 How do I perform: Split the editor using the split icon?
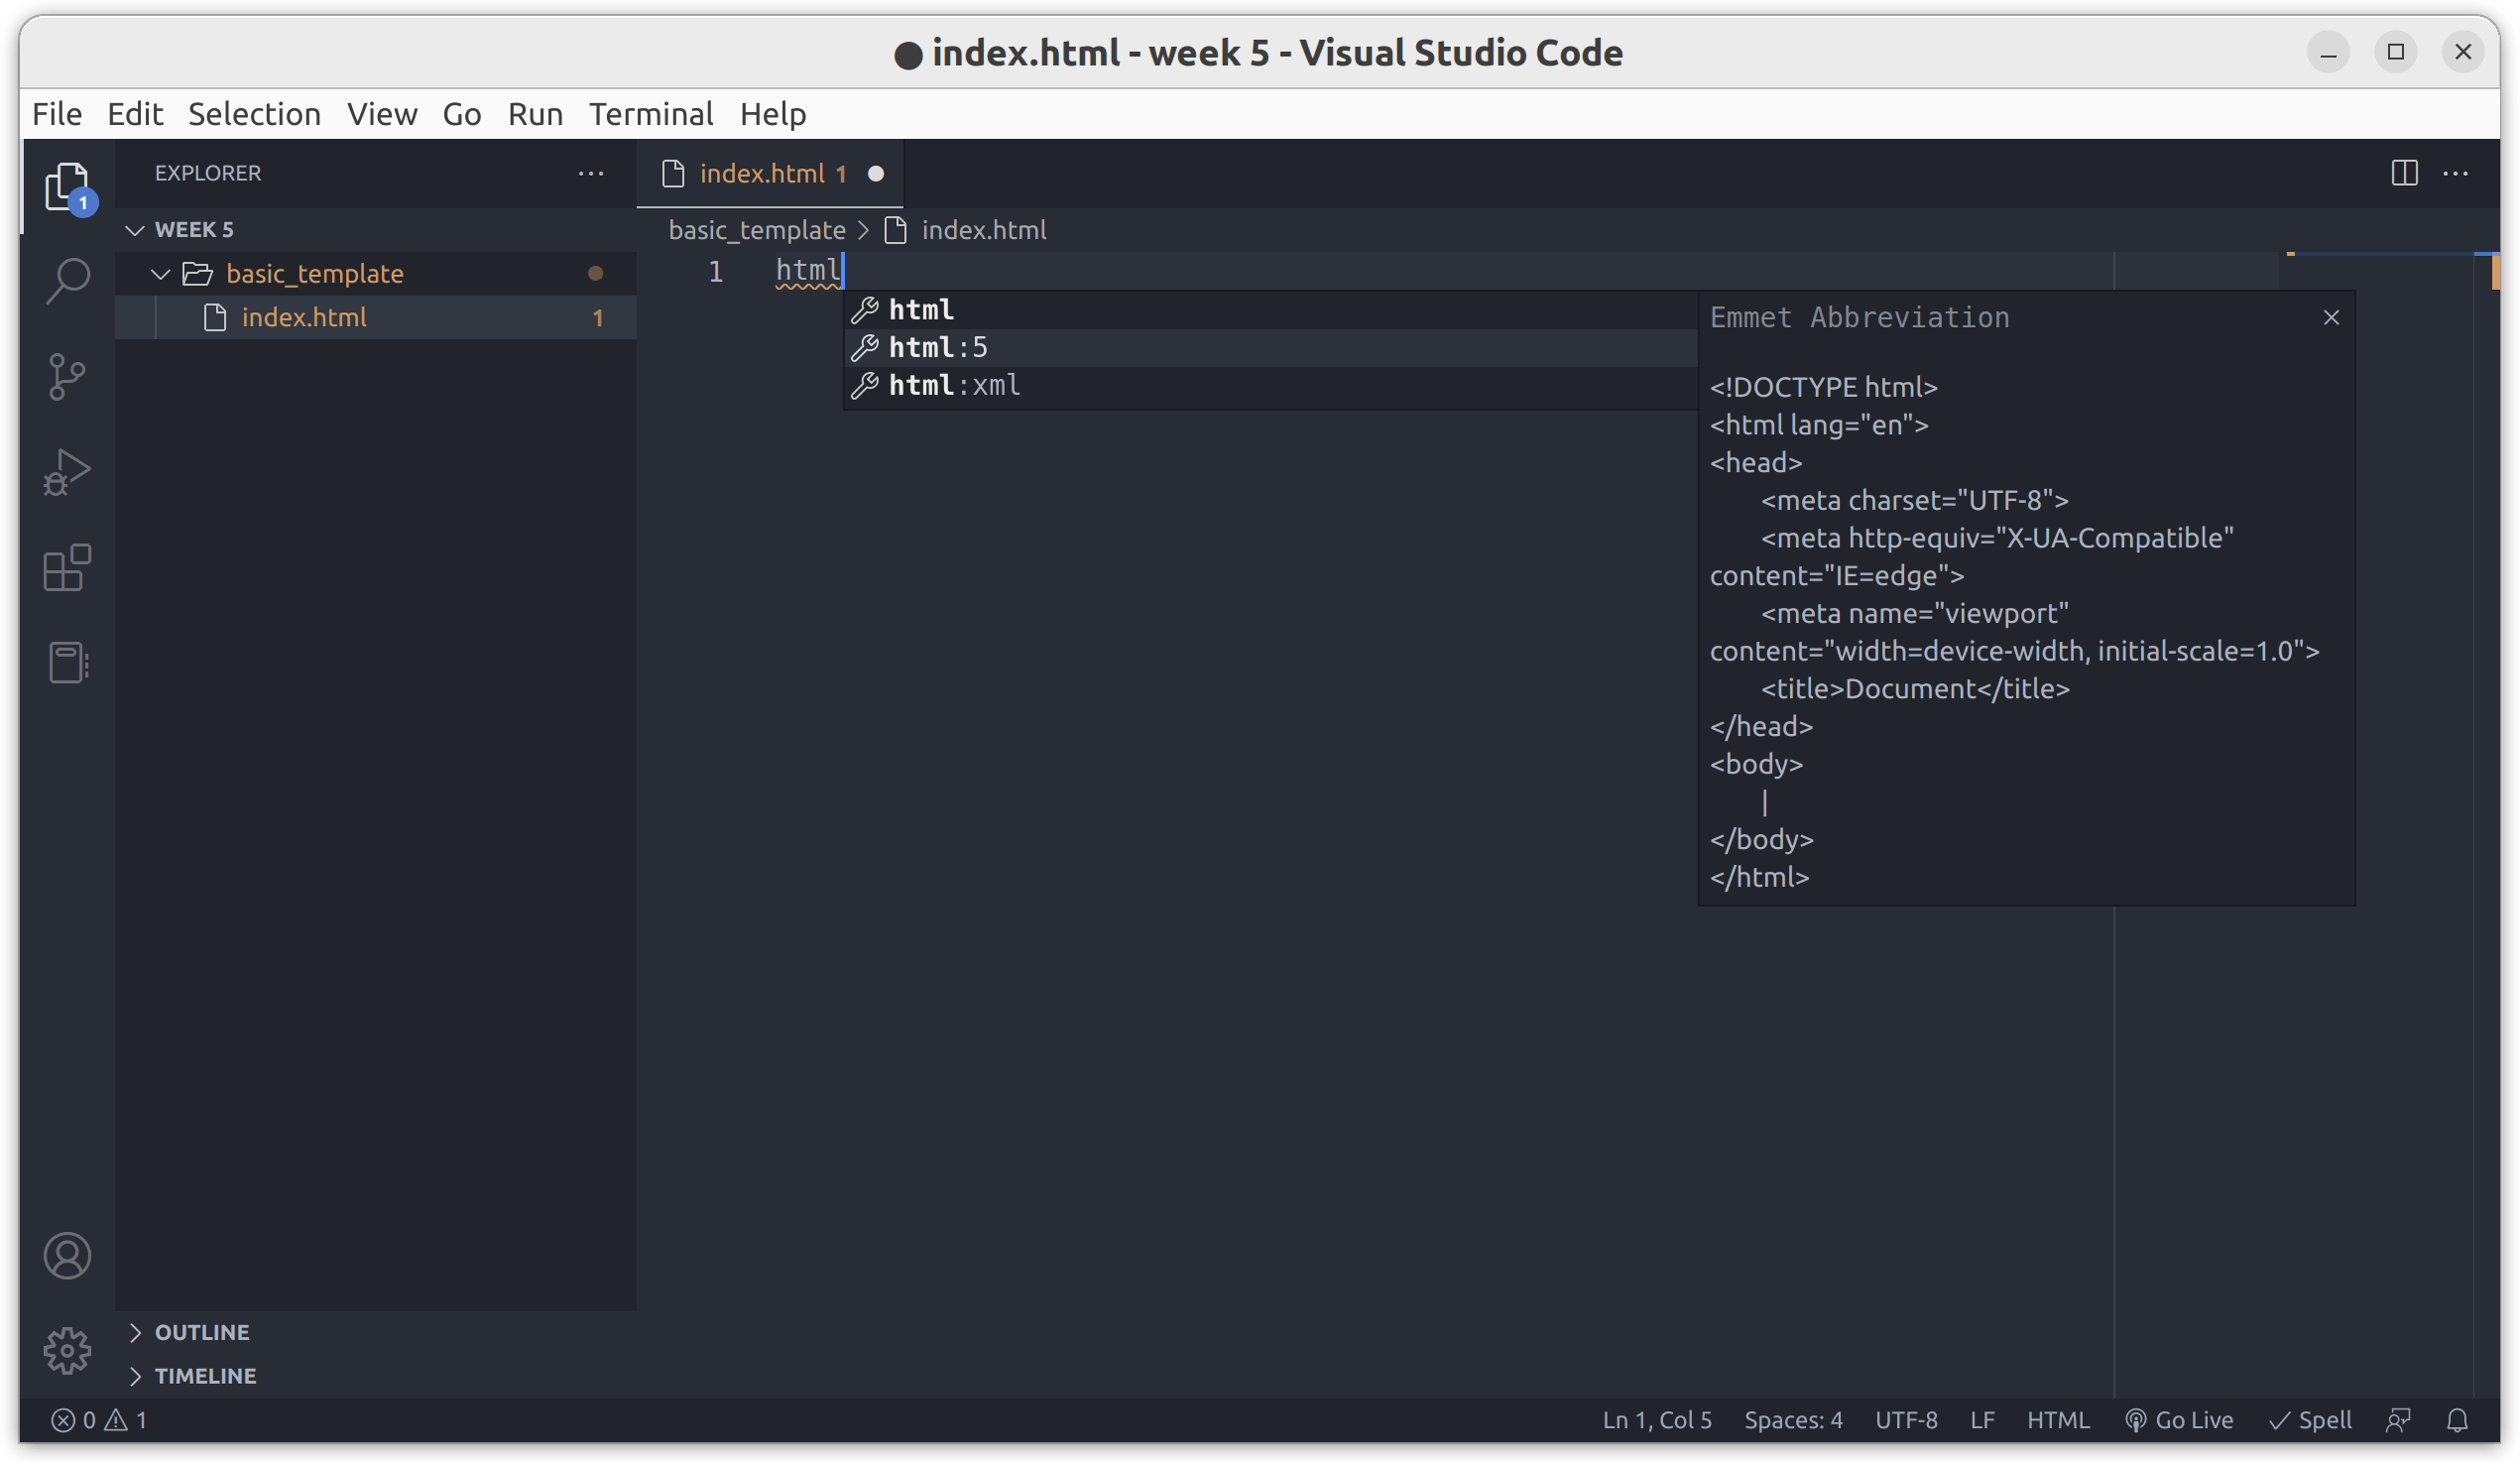pos(2403,173)
